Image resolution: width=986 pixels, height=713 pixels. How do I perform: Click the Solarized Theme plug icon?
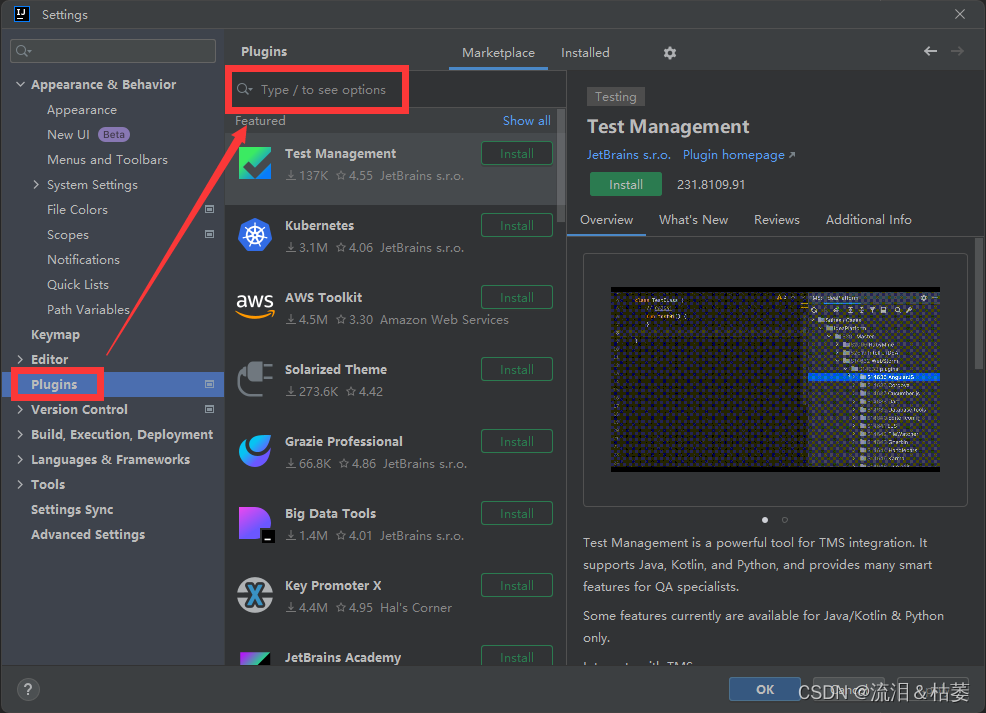(x=255, y=379)
